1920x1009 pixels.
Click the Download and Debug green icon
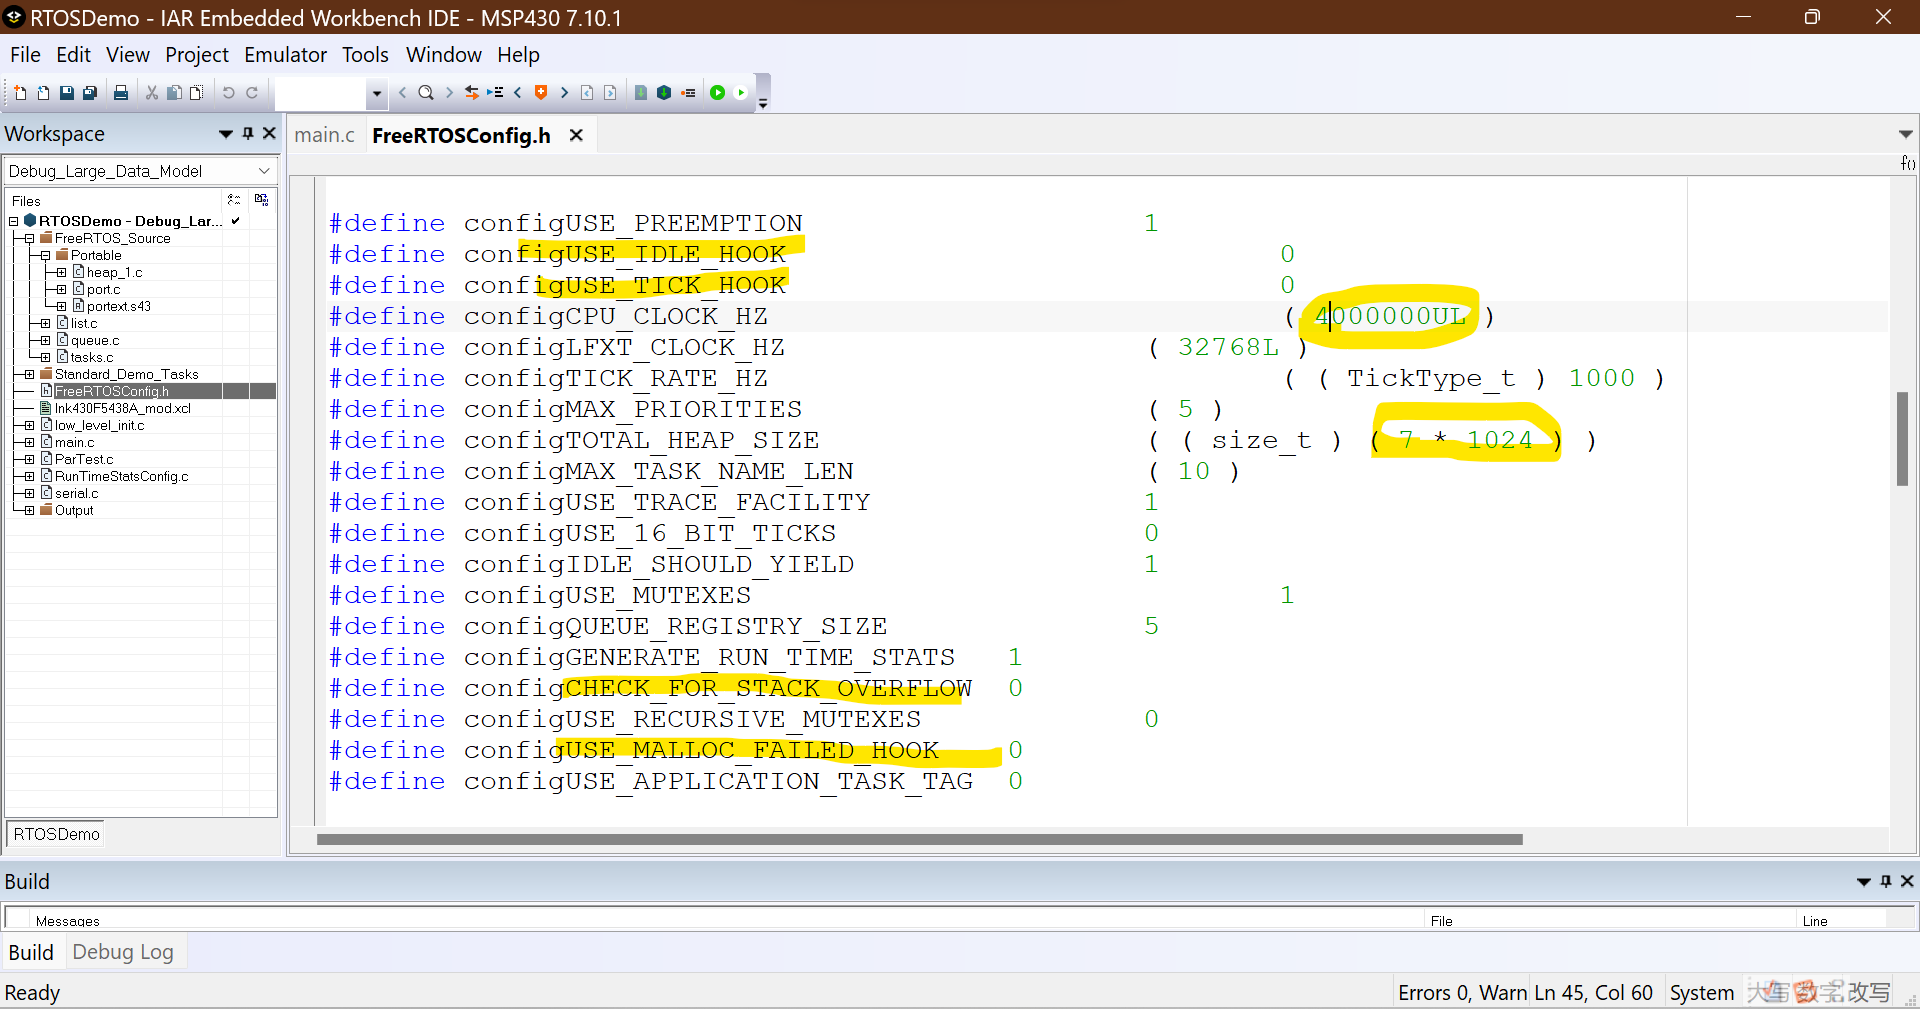coord(718,92)
